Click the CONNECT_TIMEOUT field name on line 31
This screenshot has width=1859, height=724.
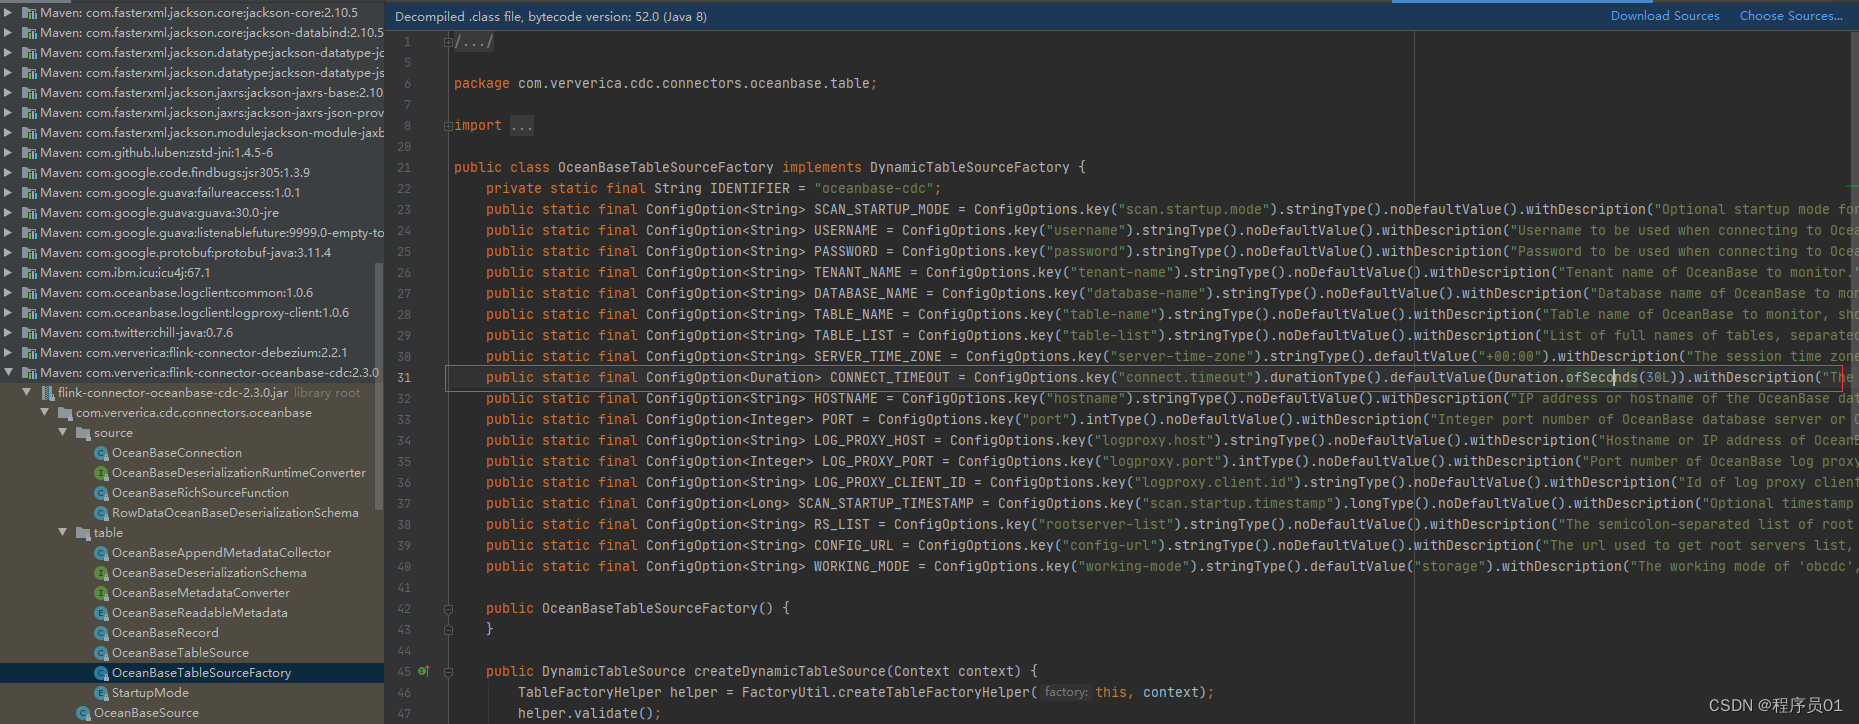pyautogui.click(x=889, y=377)
